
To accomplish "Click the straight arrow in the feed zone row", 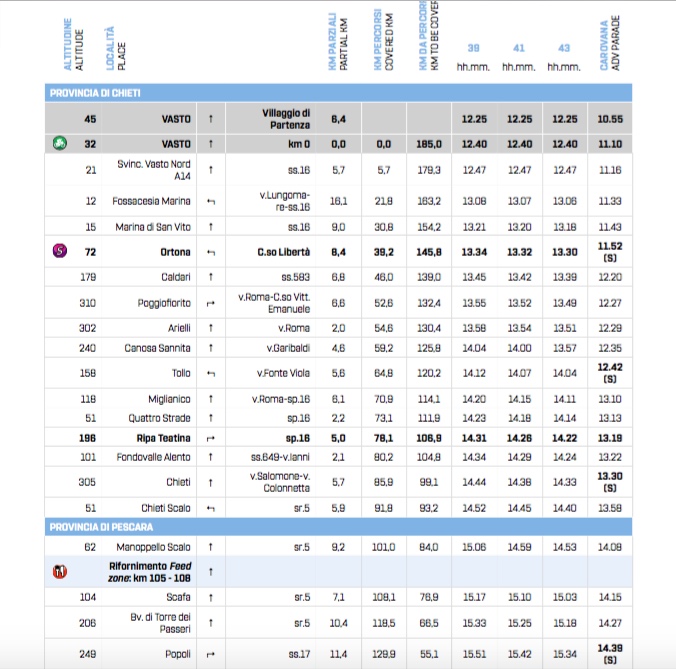I will pos(211,572).
